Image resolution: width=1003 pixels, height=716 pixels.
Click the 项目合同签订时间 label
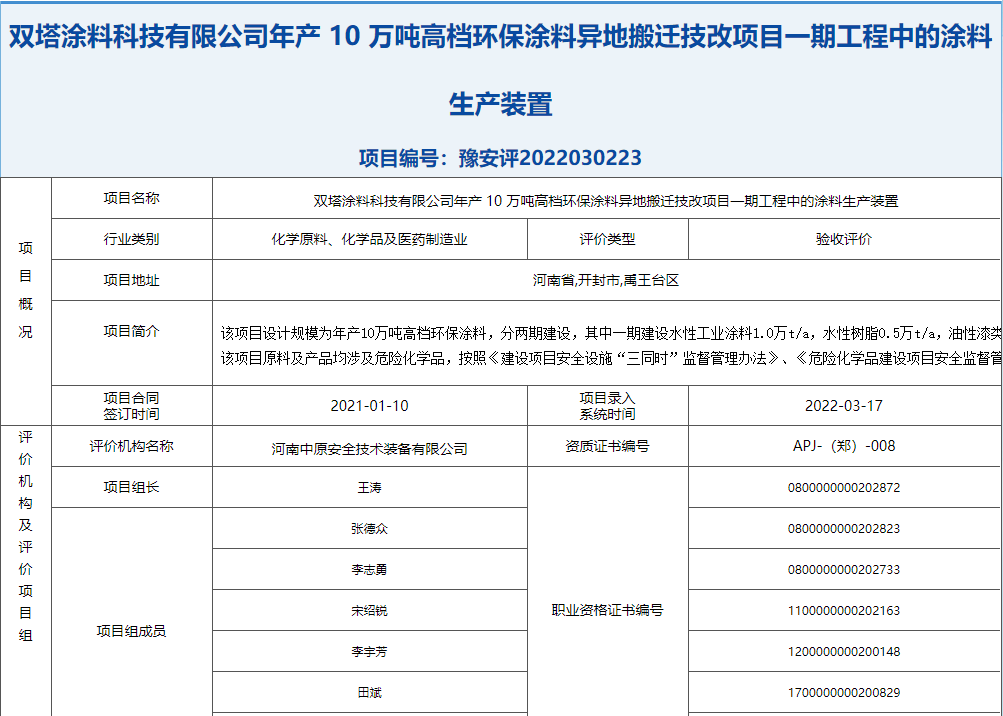click(x=132, y=406)
